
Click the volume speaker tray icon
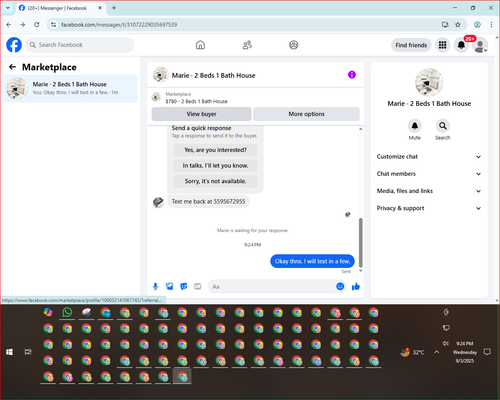pyautogui.click(x=446, y=343)
